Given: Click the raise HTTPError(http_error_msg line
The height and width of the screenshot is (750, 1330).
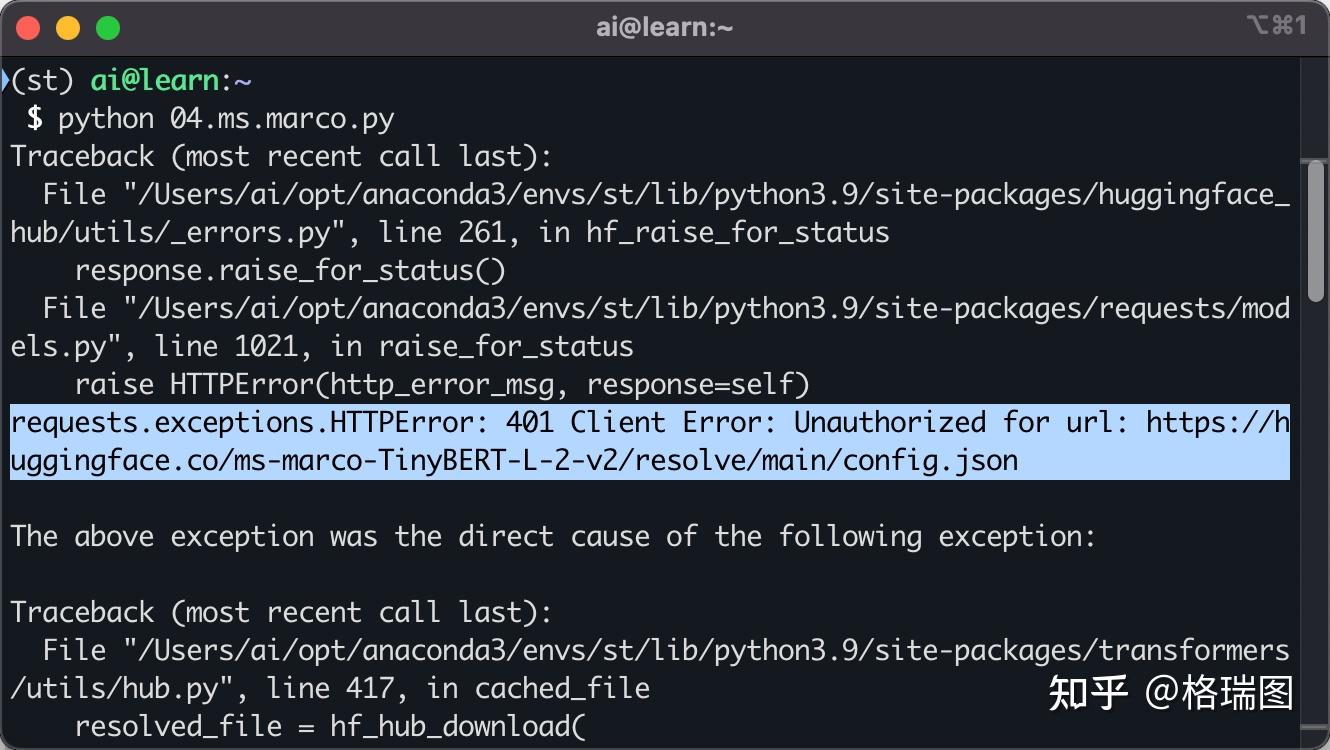Looking at the screenshot, I should point(441,385).
